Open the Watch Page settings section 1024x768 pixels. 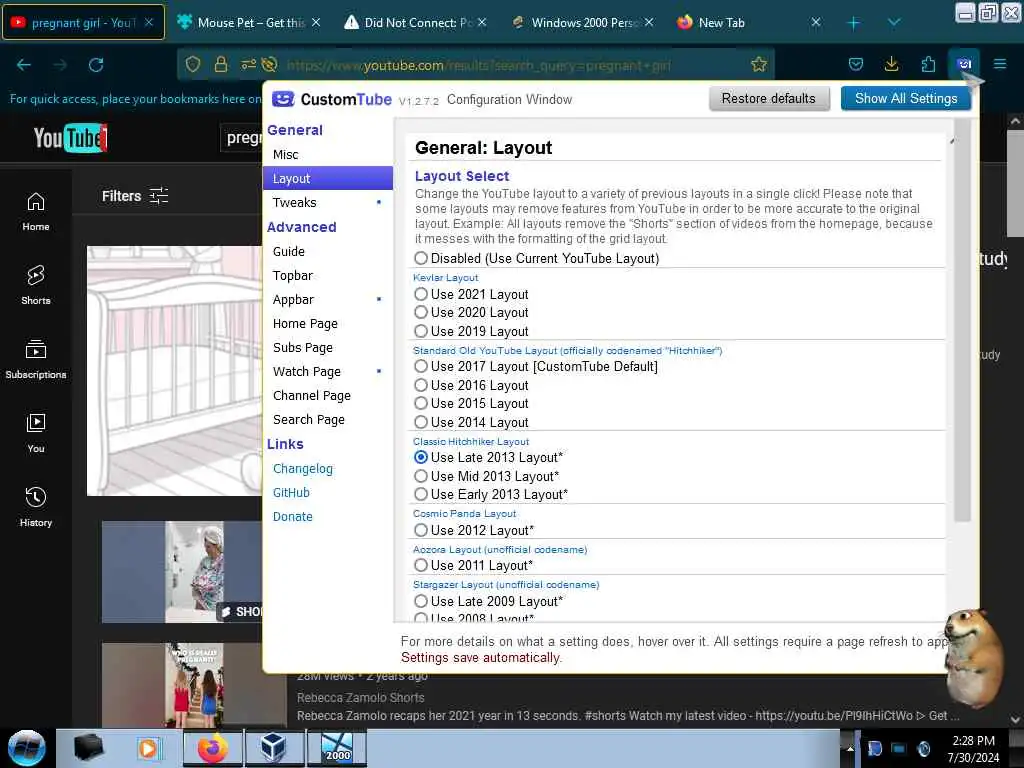328,372
